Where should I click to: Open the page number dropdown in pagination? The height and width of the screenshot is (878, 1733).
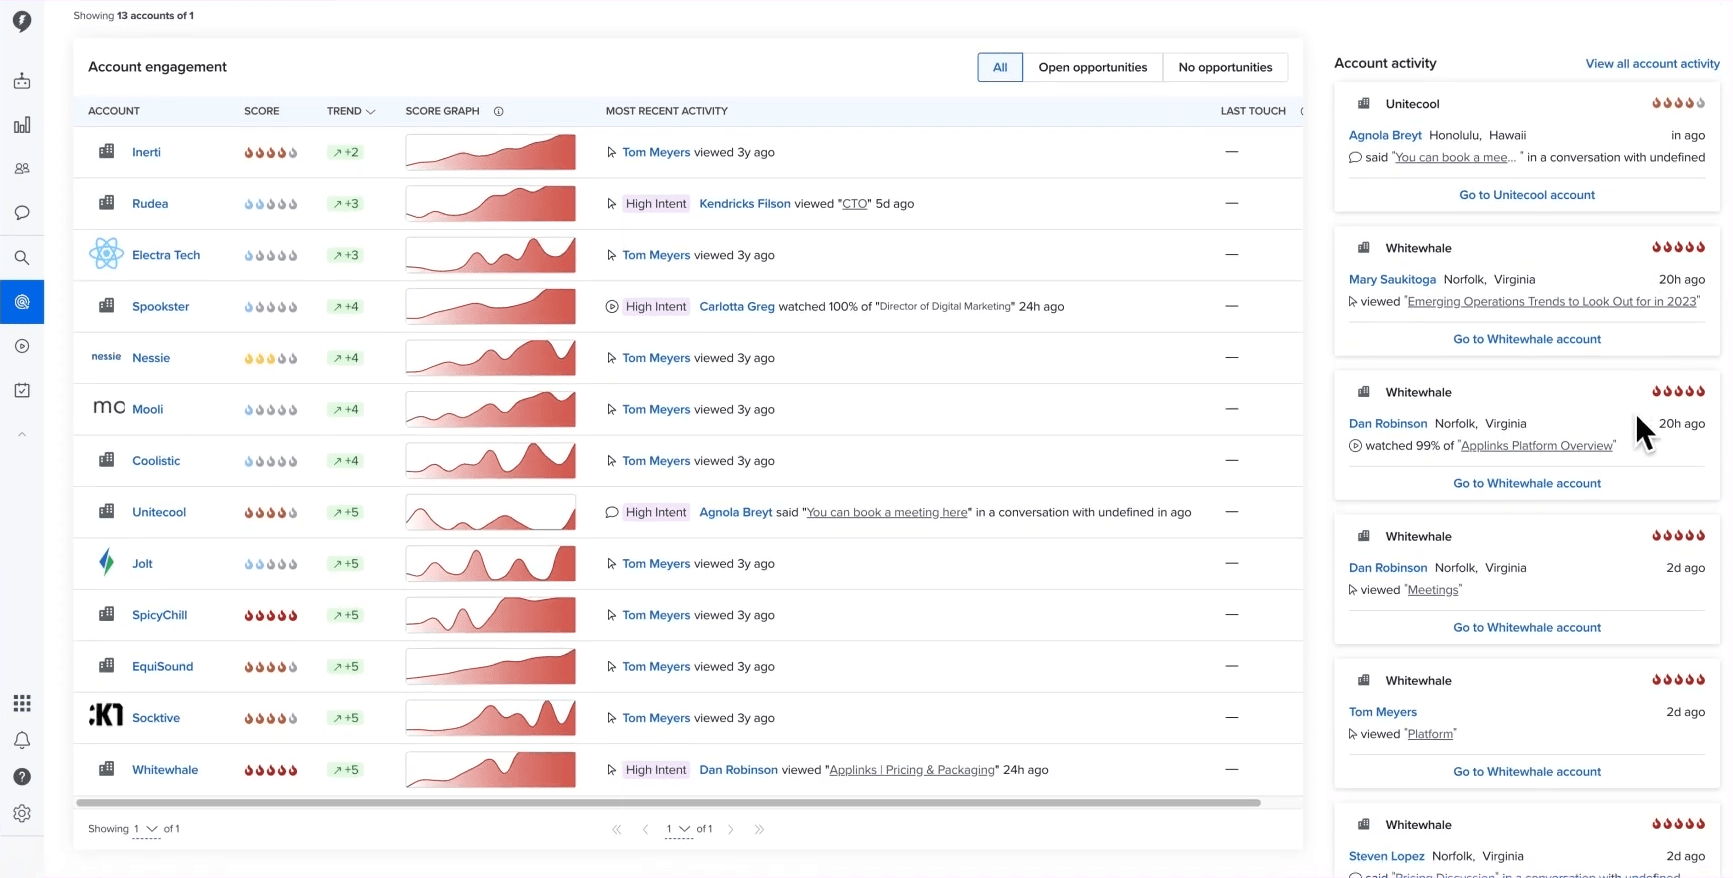pos(678,829)
